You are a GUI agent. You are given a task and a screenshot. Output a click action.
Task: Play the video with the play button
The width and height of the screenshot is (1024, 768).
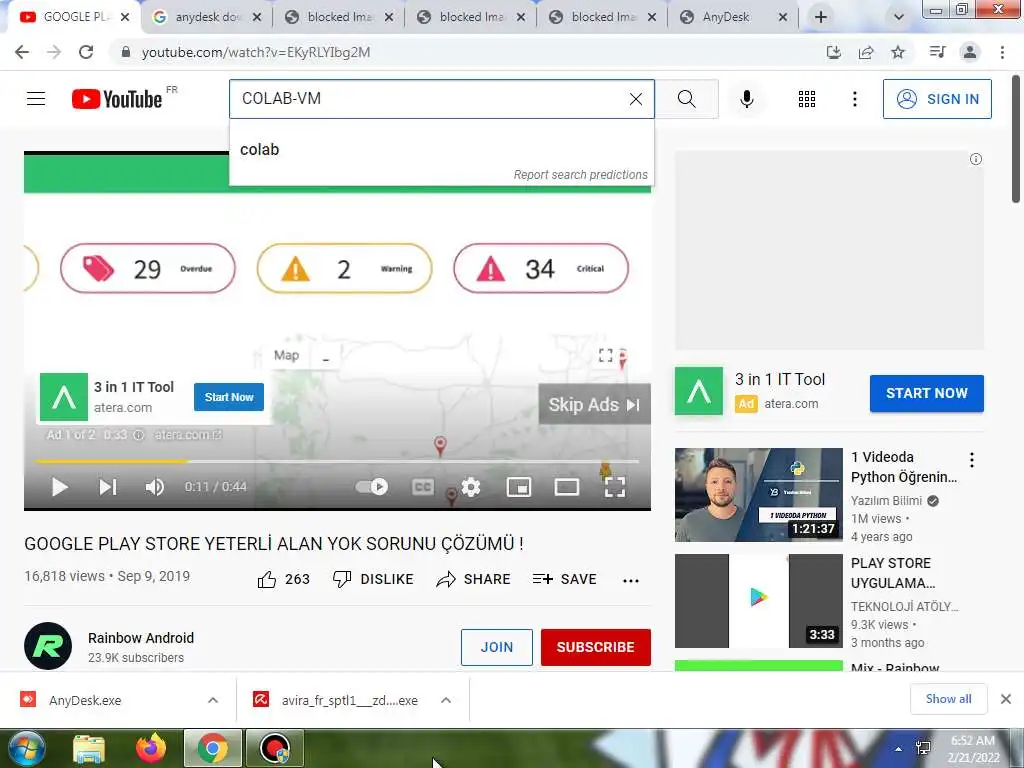coord(59,487)
